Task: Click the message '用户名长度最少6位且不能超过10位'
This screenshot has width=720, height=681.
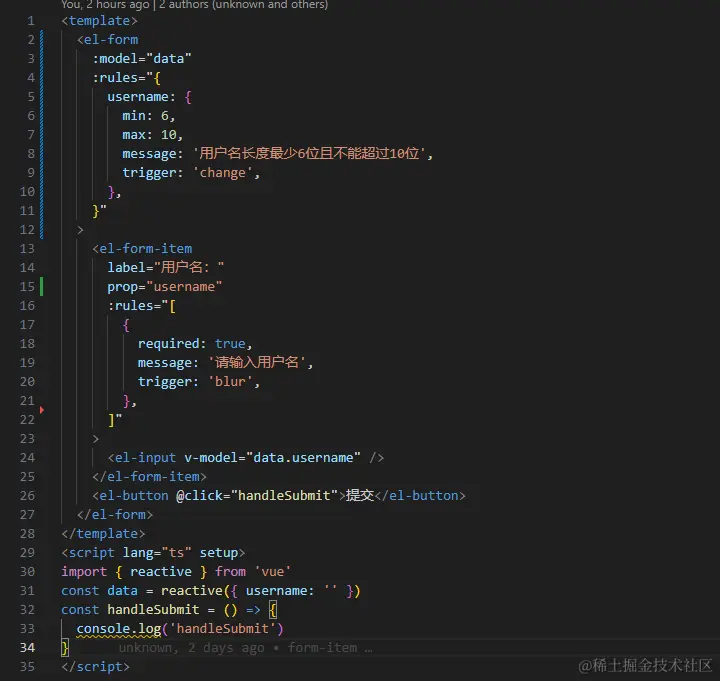Action: [x=312, y=153]
